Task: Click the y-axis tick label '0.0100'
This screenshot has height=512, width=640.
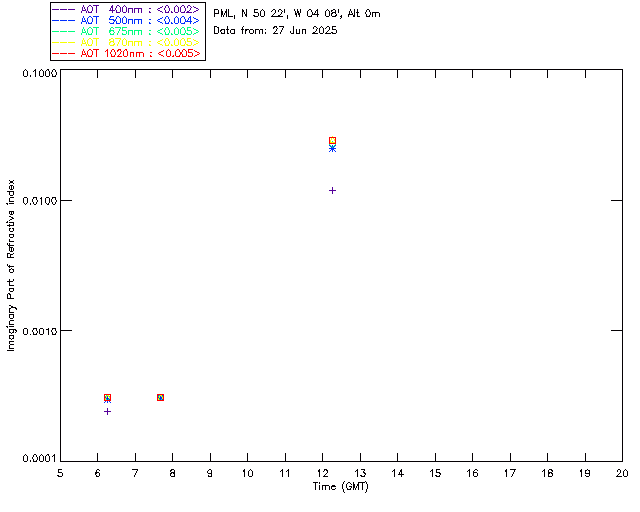Action: point(39,201)
